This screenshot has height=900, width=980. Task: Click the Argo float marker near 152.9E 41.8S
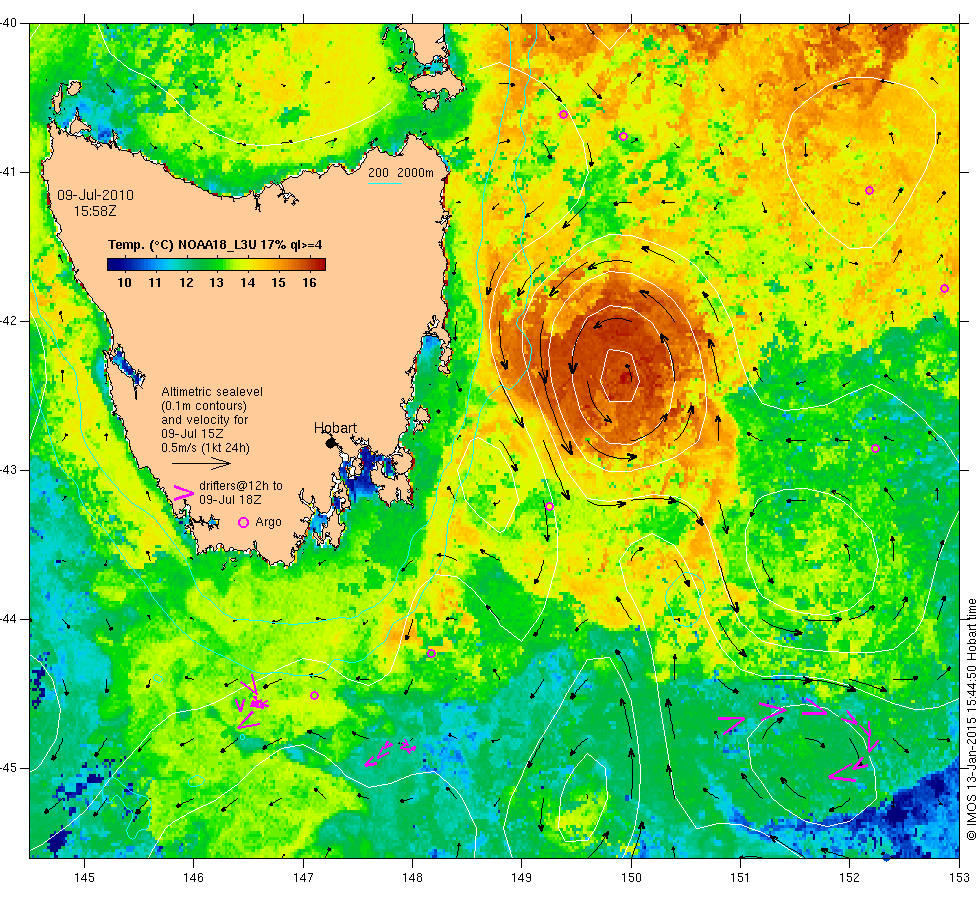[944, 289]
